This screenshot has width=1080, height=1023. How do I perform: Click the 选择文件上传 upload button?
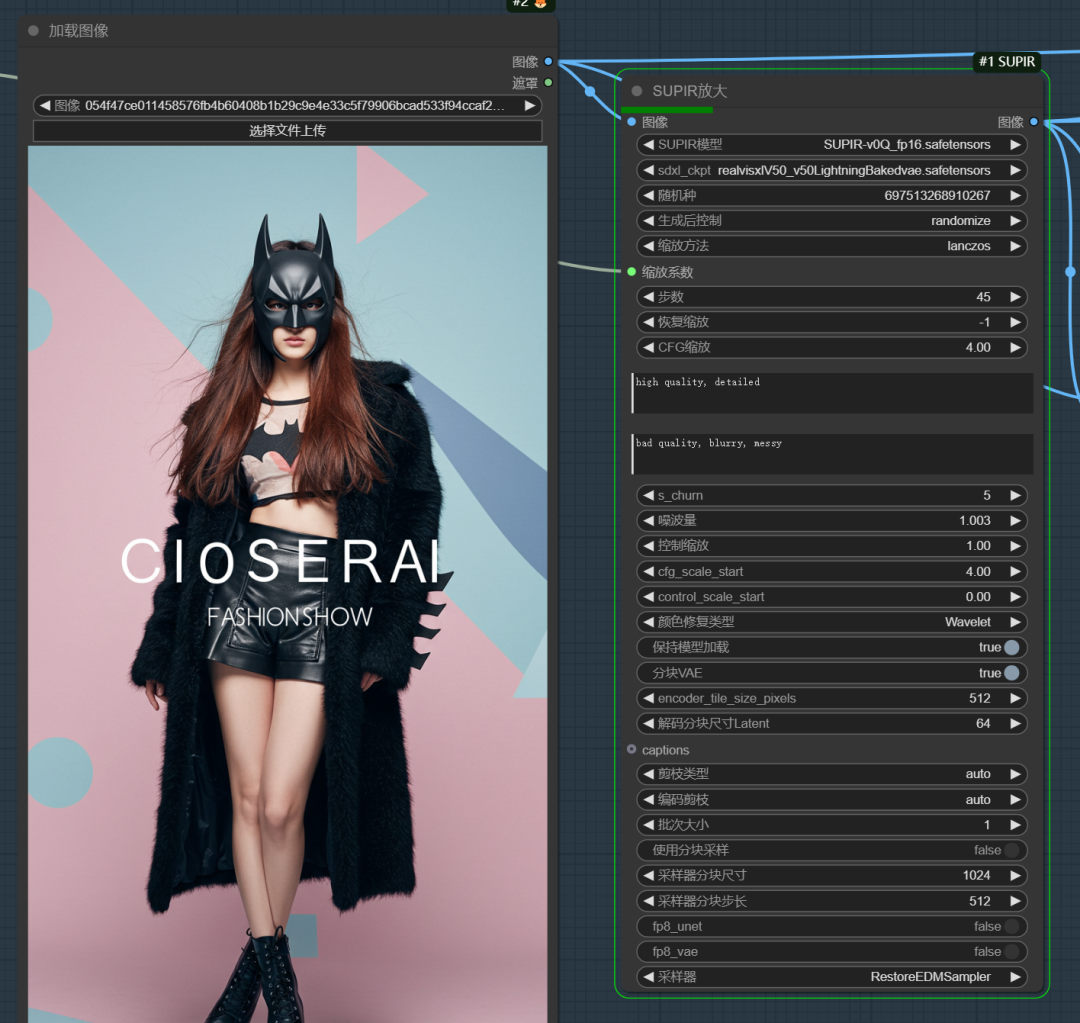click(x=287, y=131)
